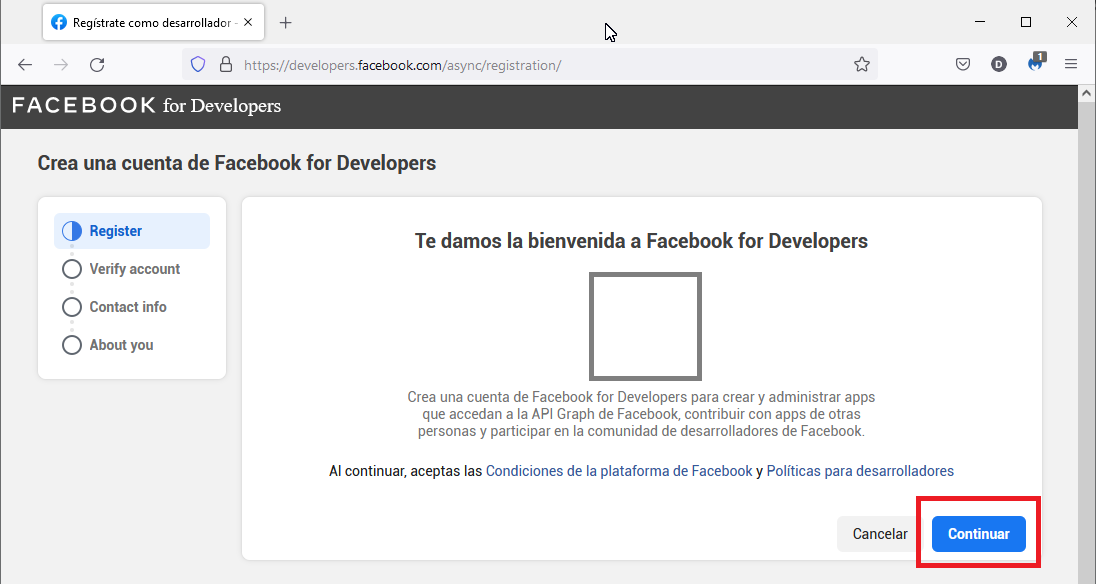Open new tab with plus icon

click(286, 22)
